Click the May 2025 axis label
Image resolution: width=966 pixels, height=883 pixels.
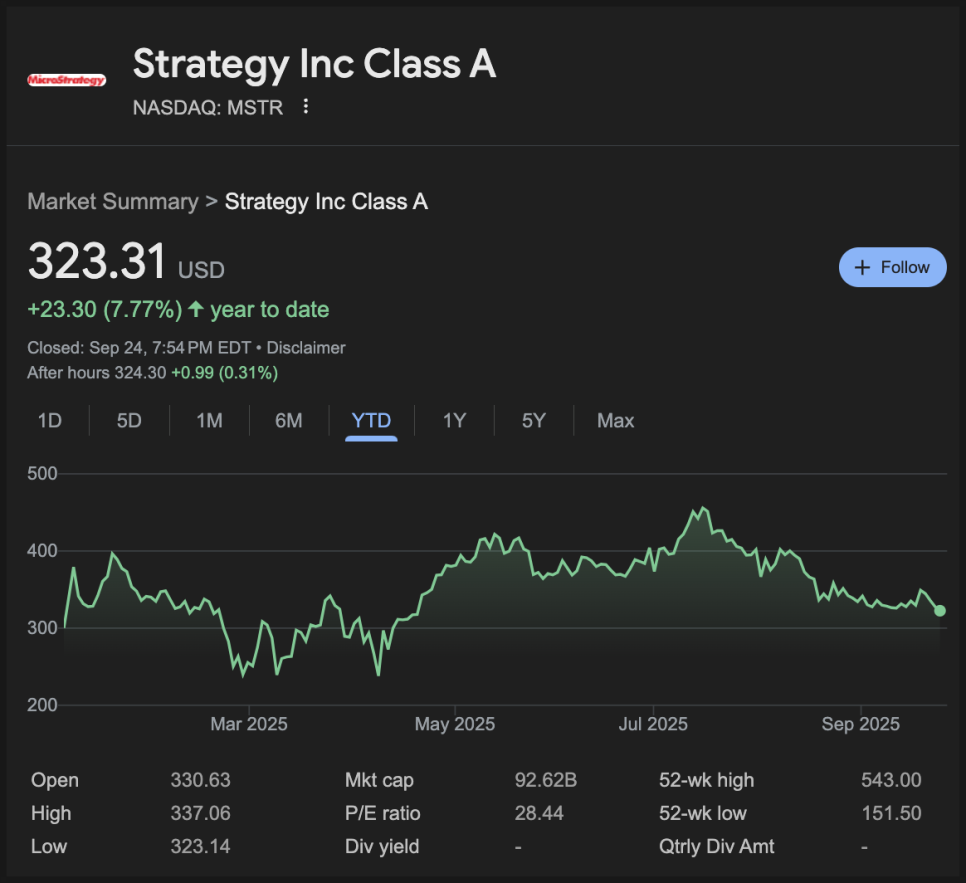click(x=455, y=723)
